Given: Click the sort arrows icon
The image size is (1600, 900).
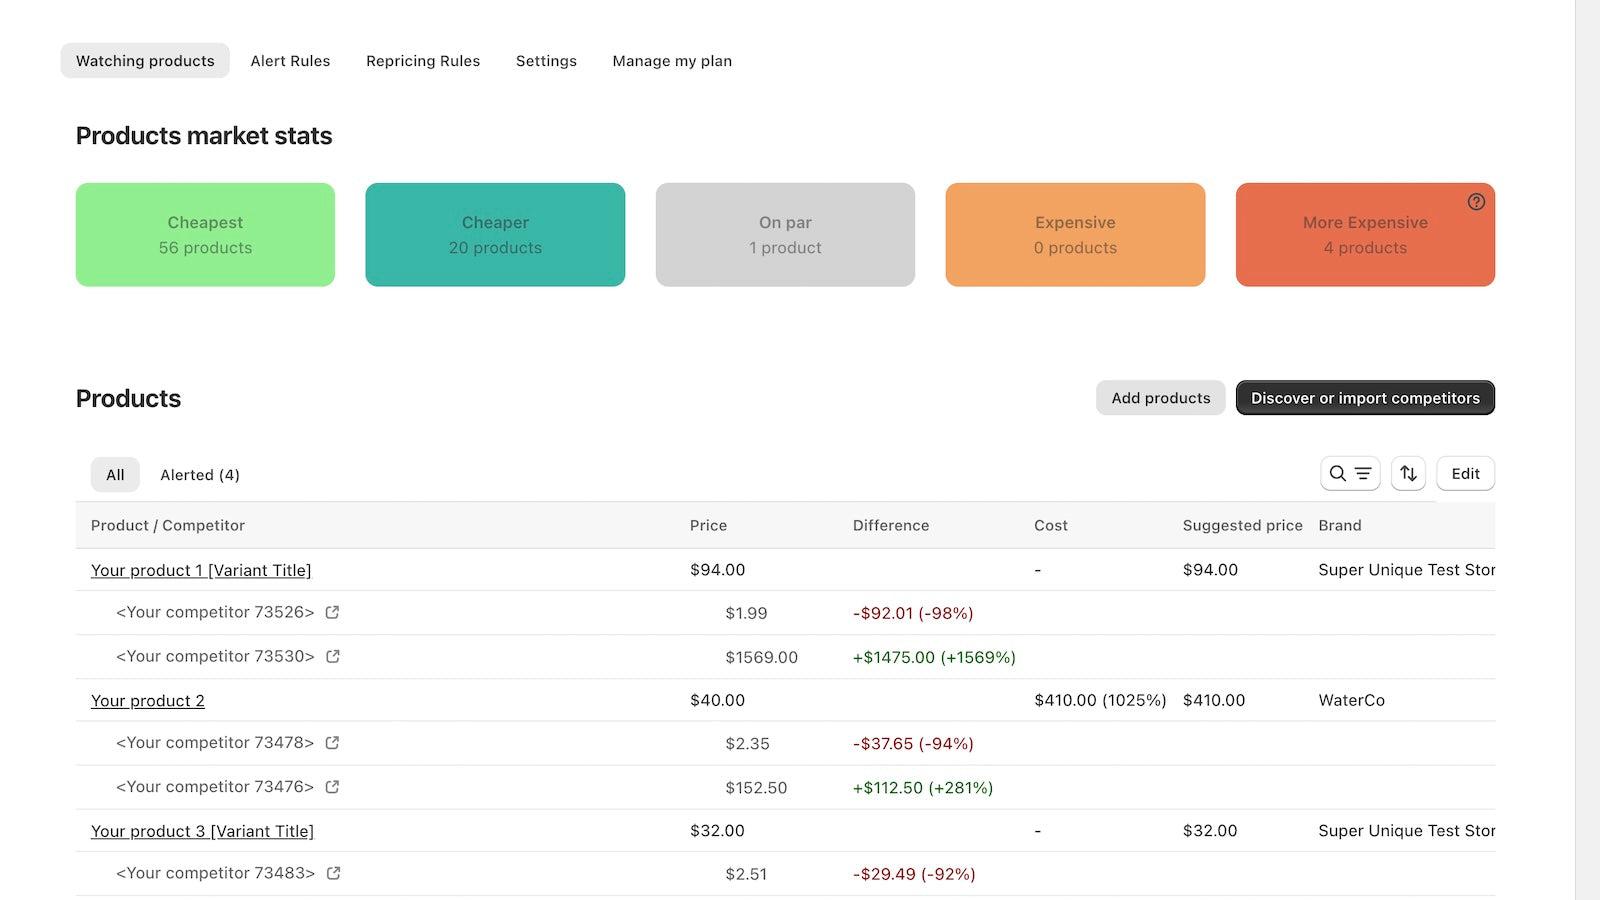Looking at the screenshot, I should [1408, 473].
